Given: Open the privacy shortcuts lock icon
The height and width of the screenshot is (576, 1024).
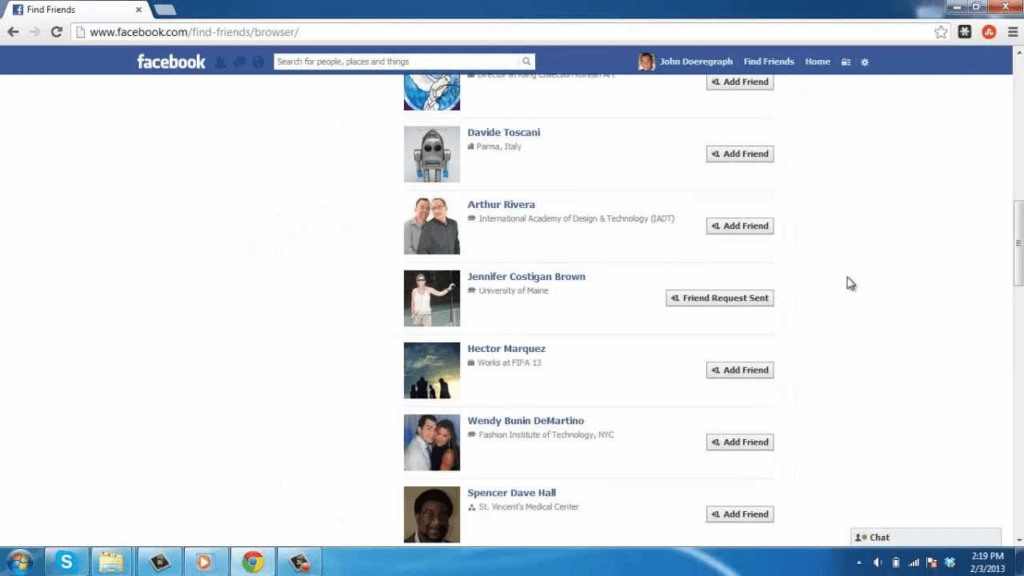Looking at the screenshot, I should pos(846,62).
